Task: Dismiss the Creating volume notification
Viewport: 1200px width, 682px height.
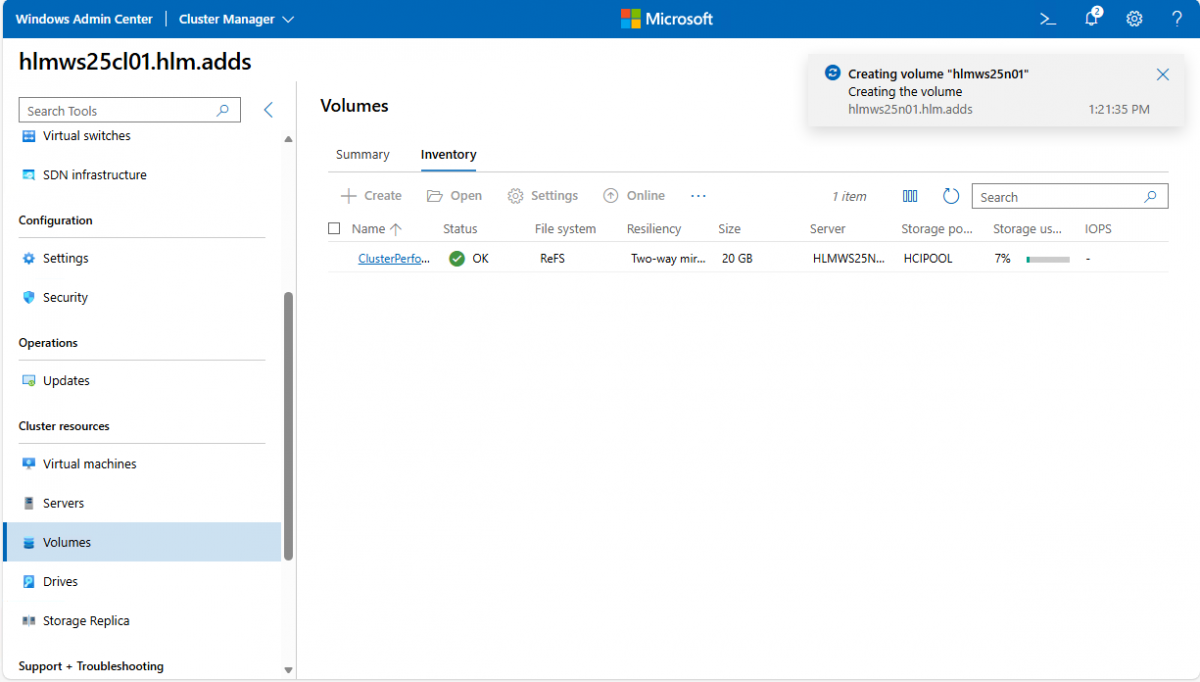Action: (x=1162, y=74)
